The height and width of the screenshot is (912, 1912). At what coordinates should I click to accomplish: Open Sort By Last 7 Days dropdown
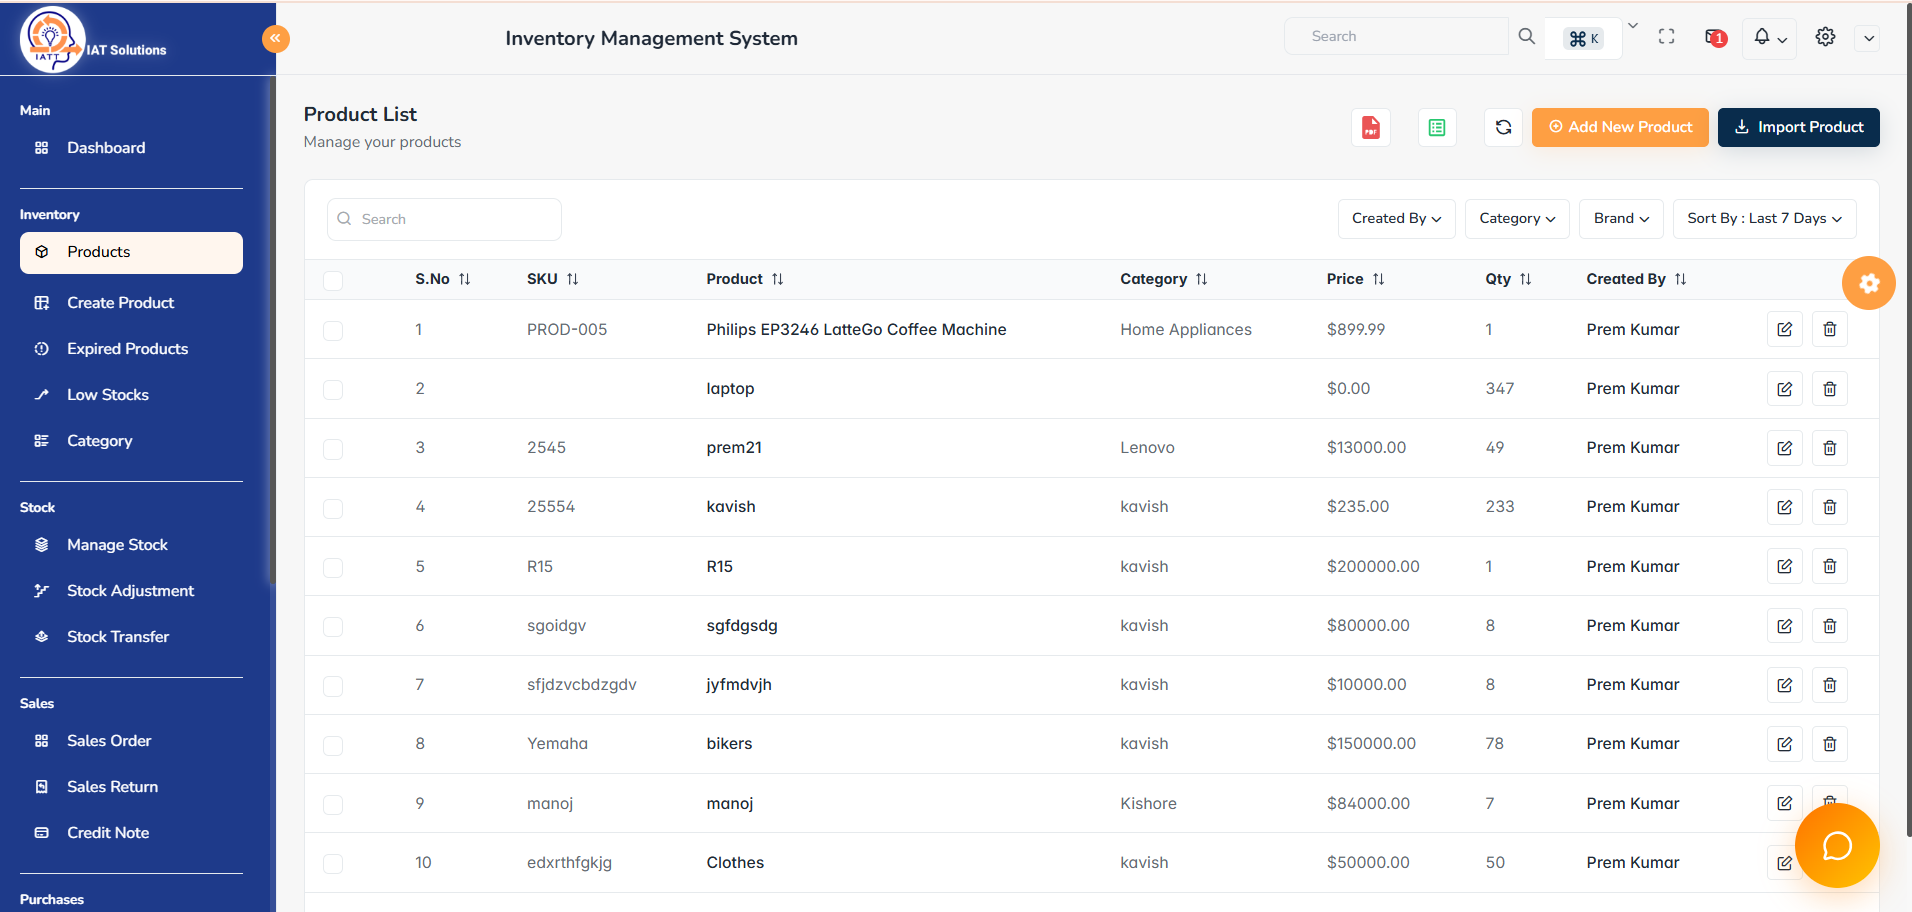tap(1764, 219)
